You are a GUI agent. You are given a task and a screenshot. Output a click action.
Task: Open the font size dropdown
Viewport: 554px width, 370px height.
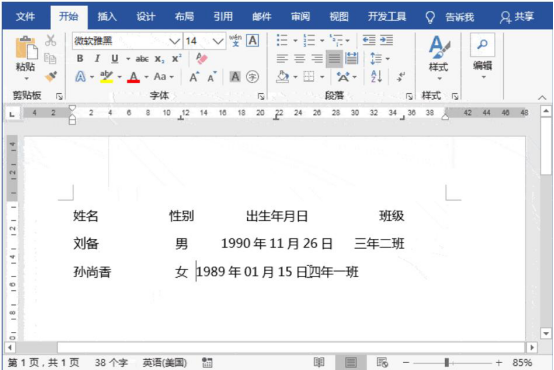click(x=218, y=41)
